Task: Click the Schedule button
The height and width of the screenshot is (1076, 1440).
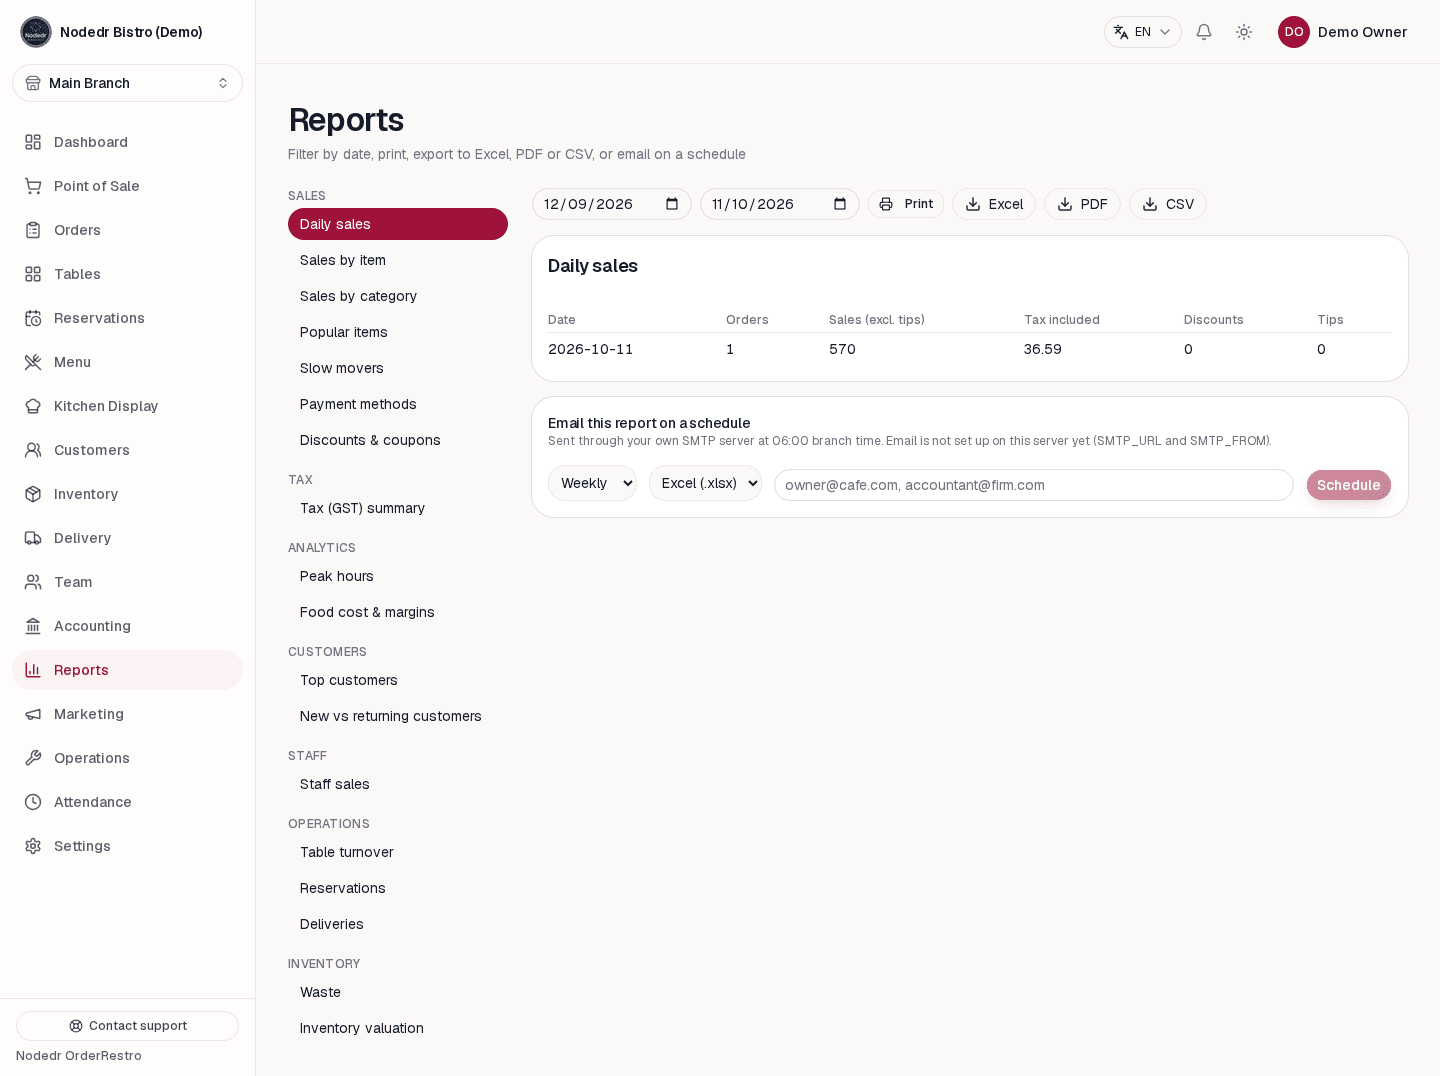Action: (1349, 485)
